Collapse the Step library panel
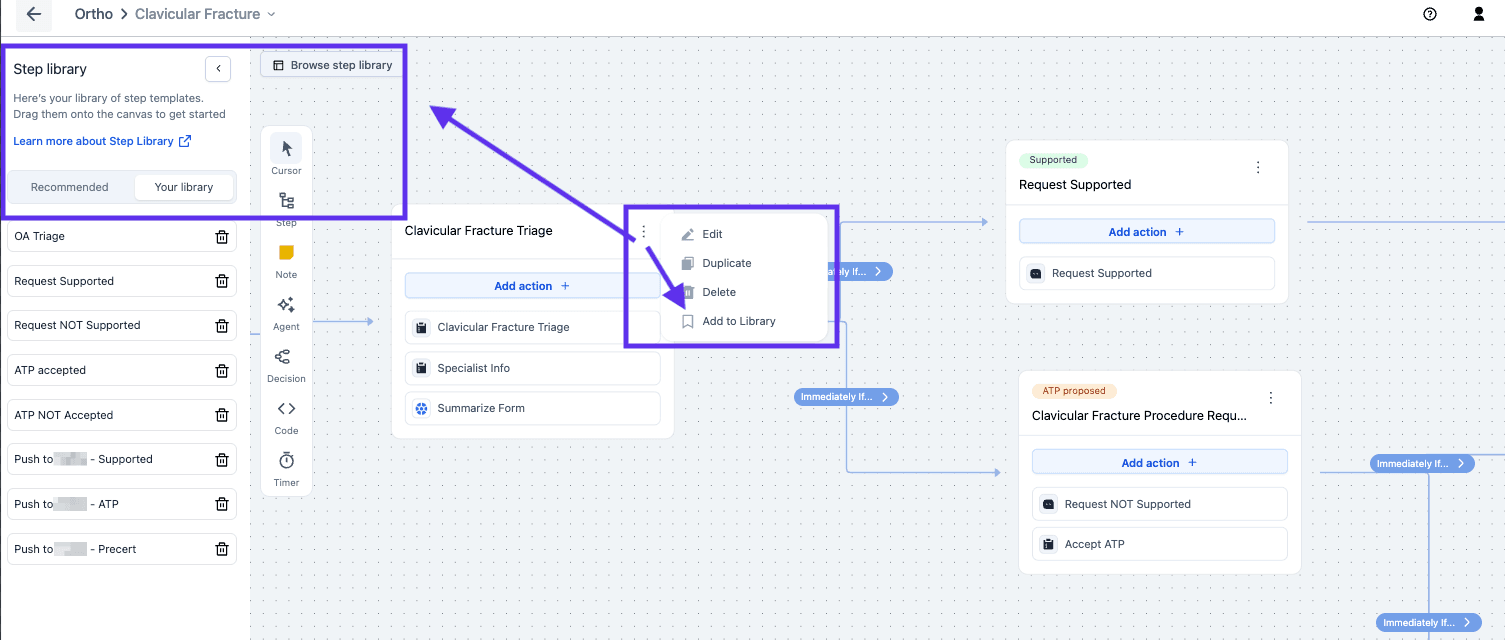1505x640 pixels. 218,69
